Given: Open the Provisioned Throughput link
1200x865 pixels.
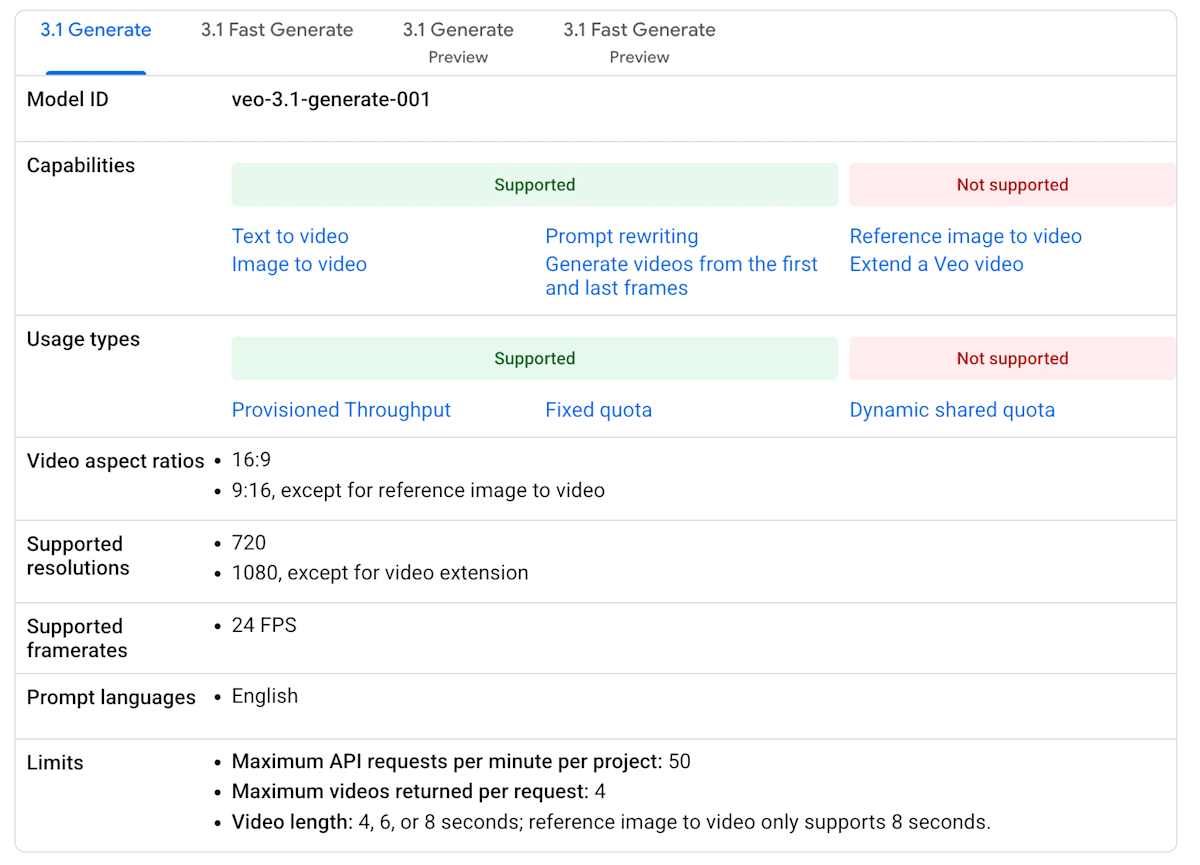Looking at the screenshot, I should point(341,410).
